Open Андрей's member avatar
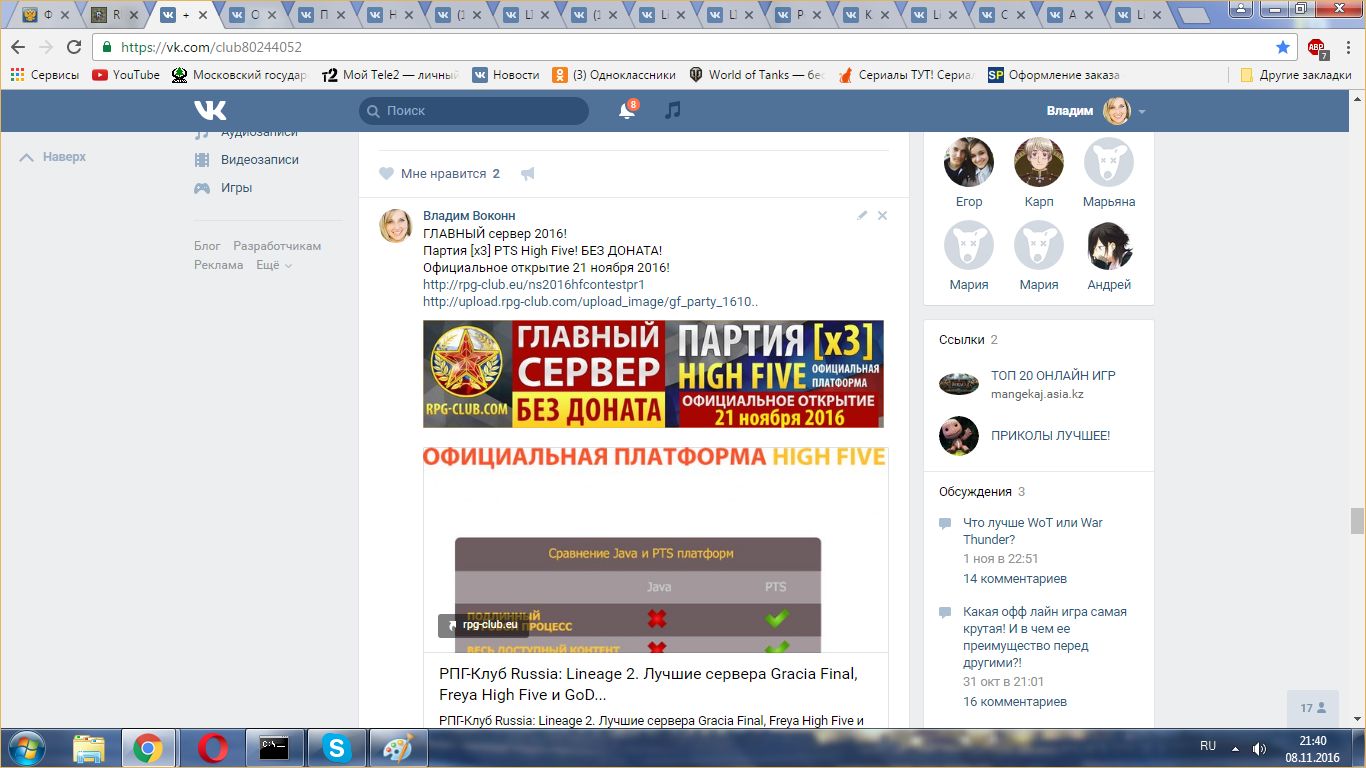This screenshot has height=768, width=1366. 1109,246
